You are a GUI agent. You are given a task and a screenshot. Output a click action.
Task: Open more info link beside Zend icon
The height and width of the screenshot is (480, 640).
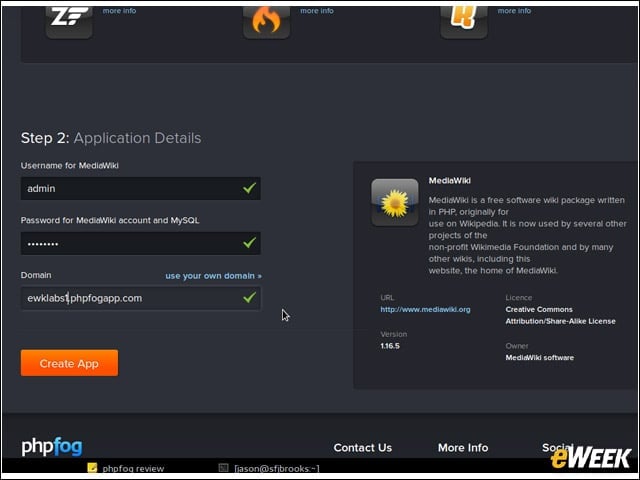119,11
